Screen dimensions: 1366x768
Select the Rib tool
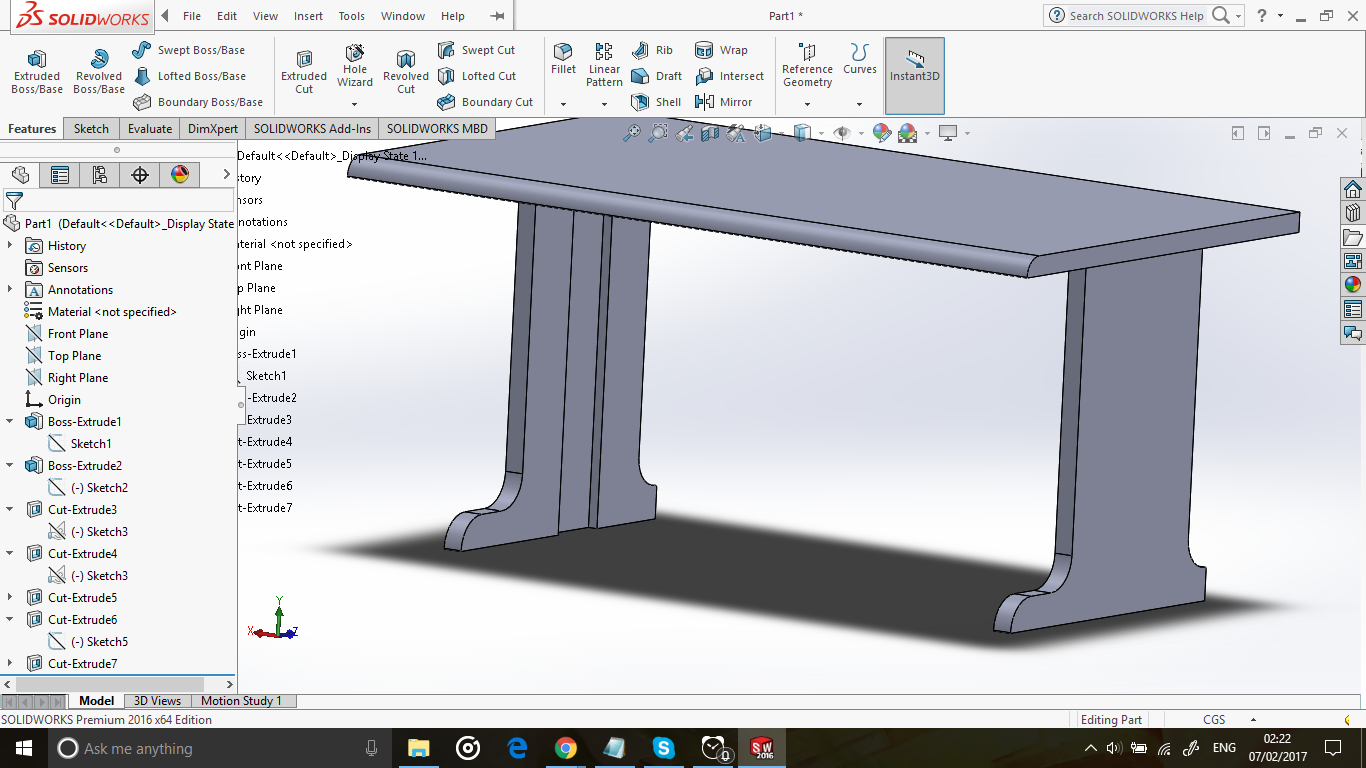[652, 50]
